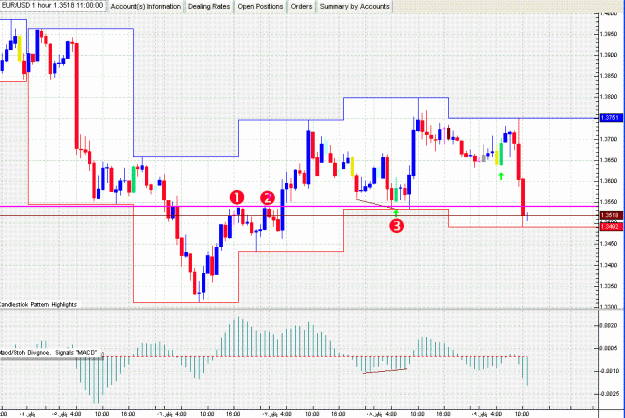
Task: Click the 1.3450 price axis value
Action: click(609, 244)
